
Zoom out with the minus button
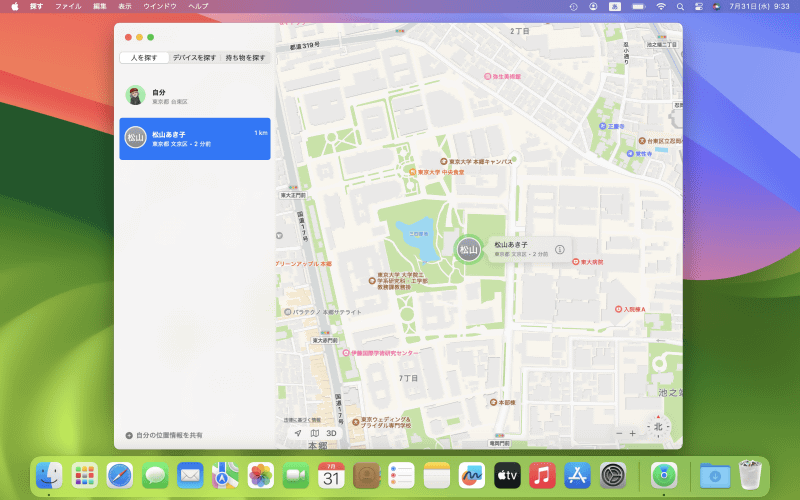coord(619,433)
